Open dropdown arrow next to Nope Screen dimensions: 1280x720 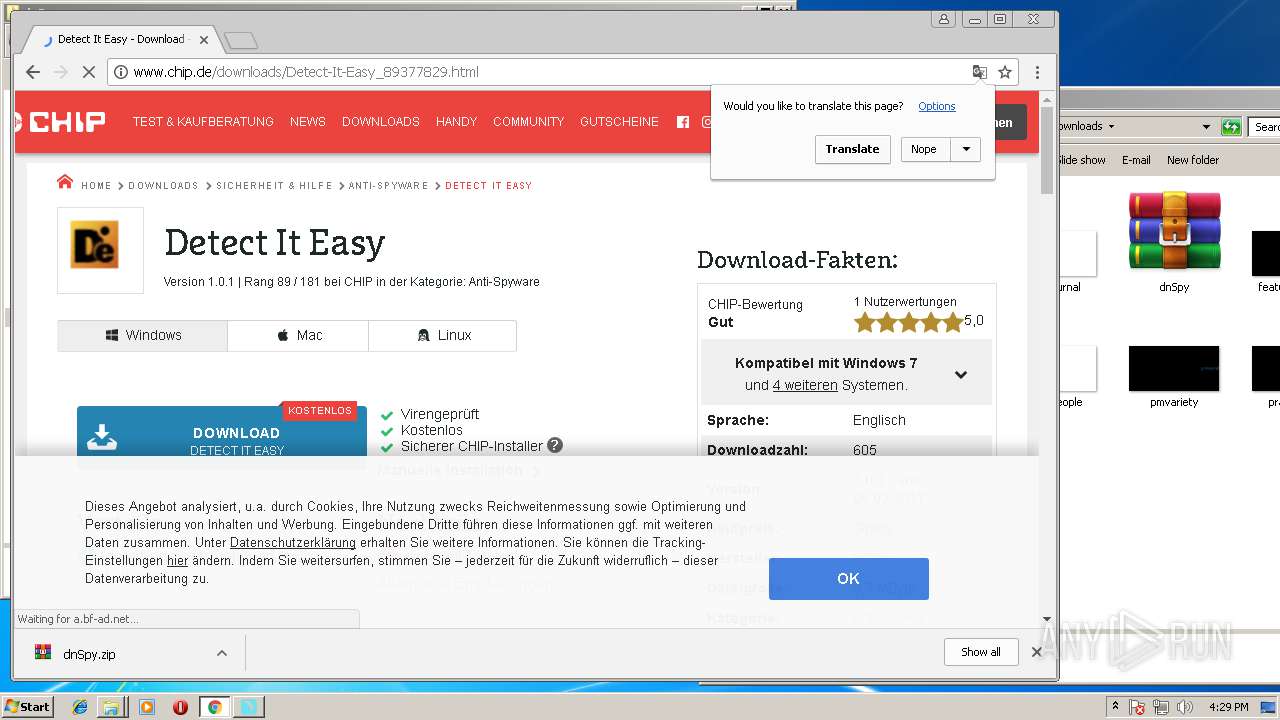(x=966, y=149)
